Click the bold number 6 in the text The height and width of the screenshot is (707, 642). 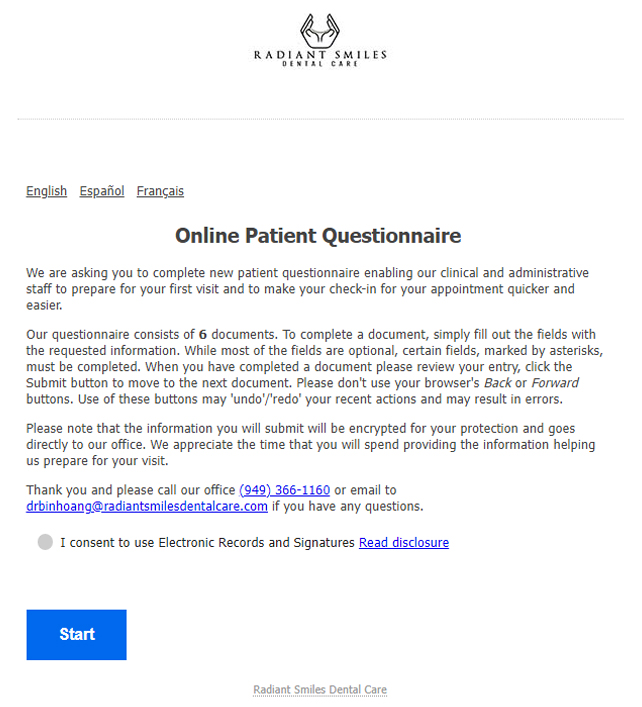pyautogui.click(x=203, y=335)
